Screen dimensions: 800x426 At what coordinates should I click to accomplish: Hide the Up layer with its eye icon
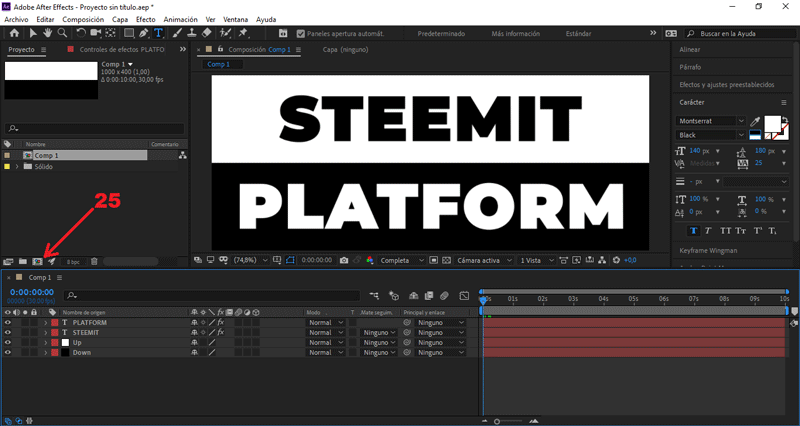point(8,342)
